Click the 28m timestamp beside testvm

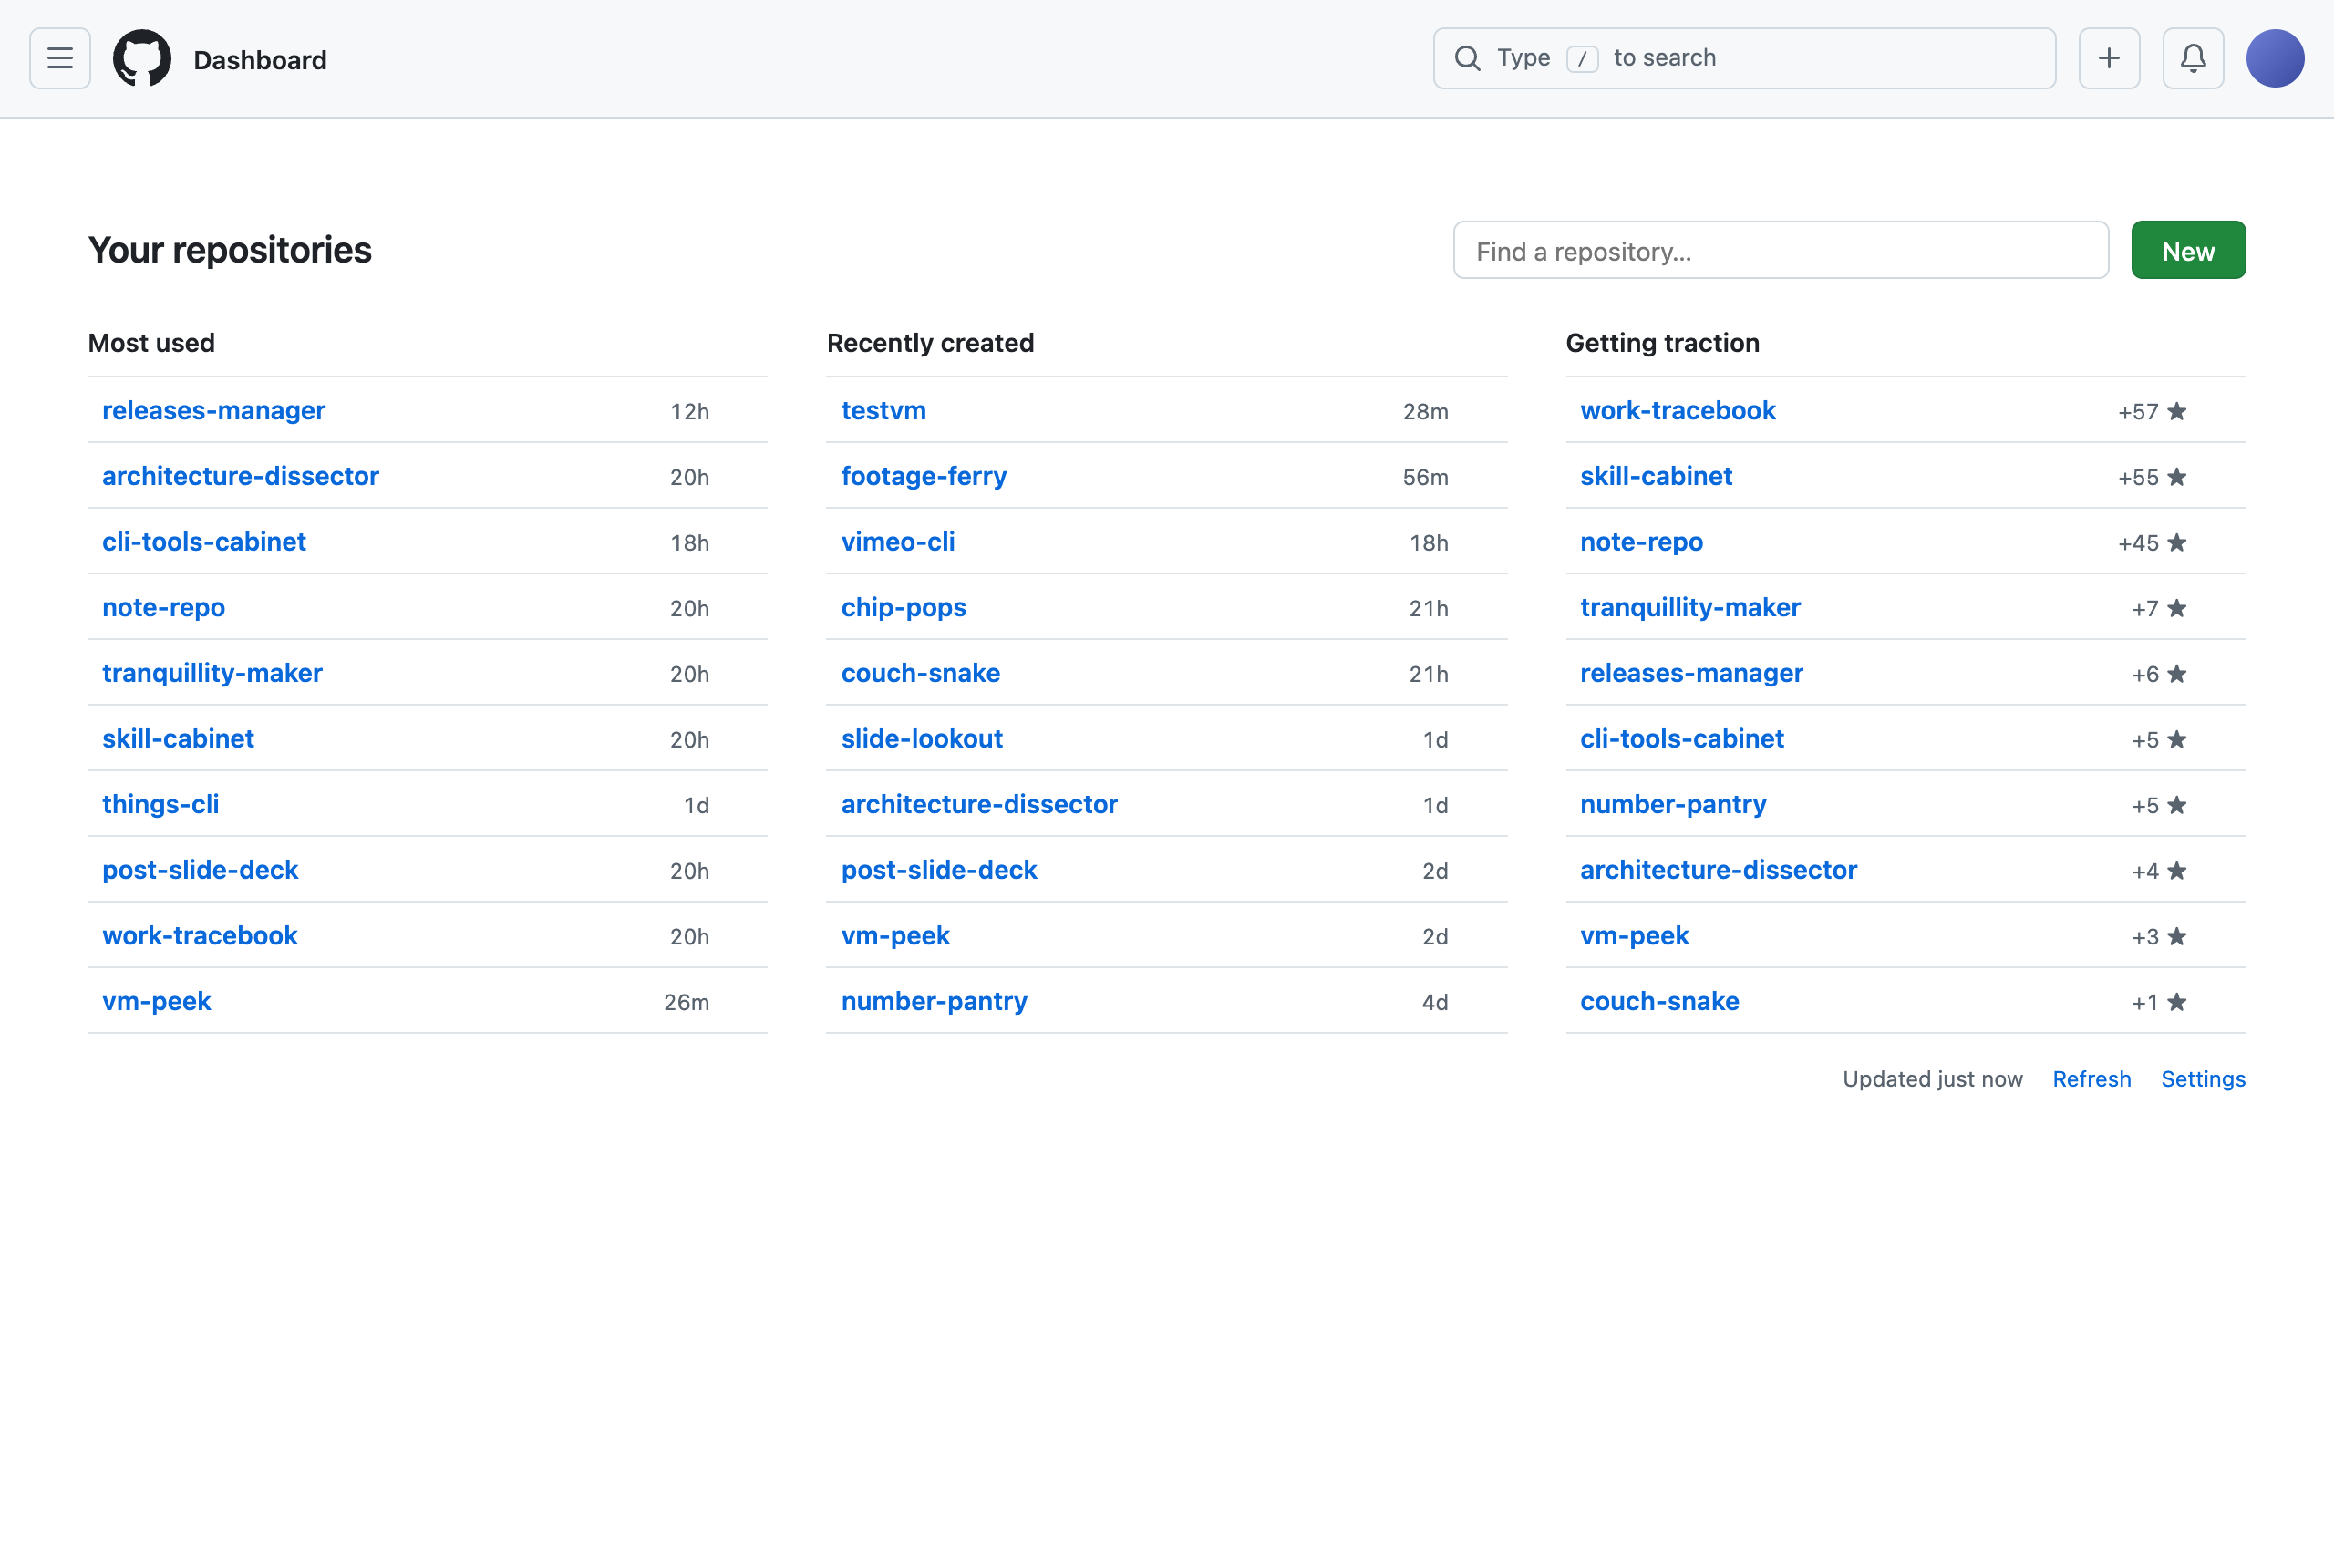pos(1425,411)
